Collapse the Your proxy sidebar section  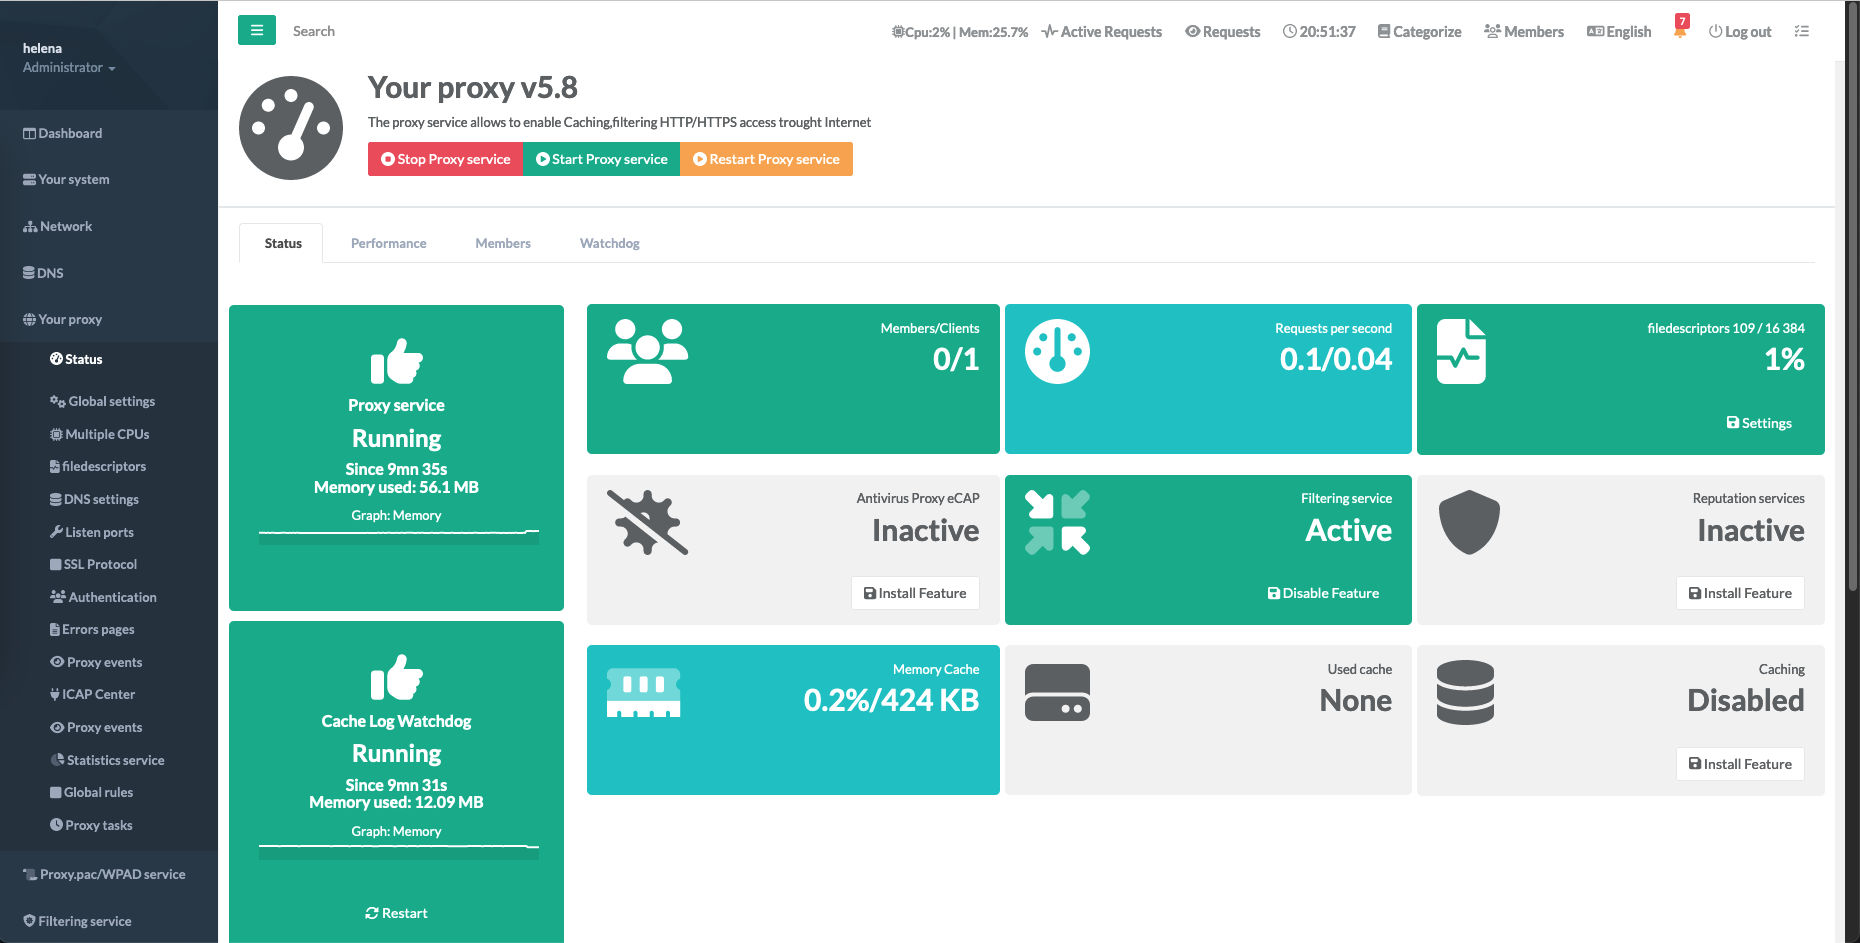(70, 320)
